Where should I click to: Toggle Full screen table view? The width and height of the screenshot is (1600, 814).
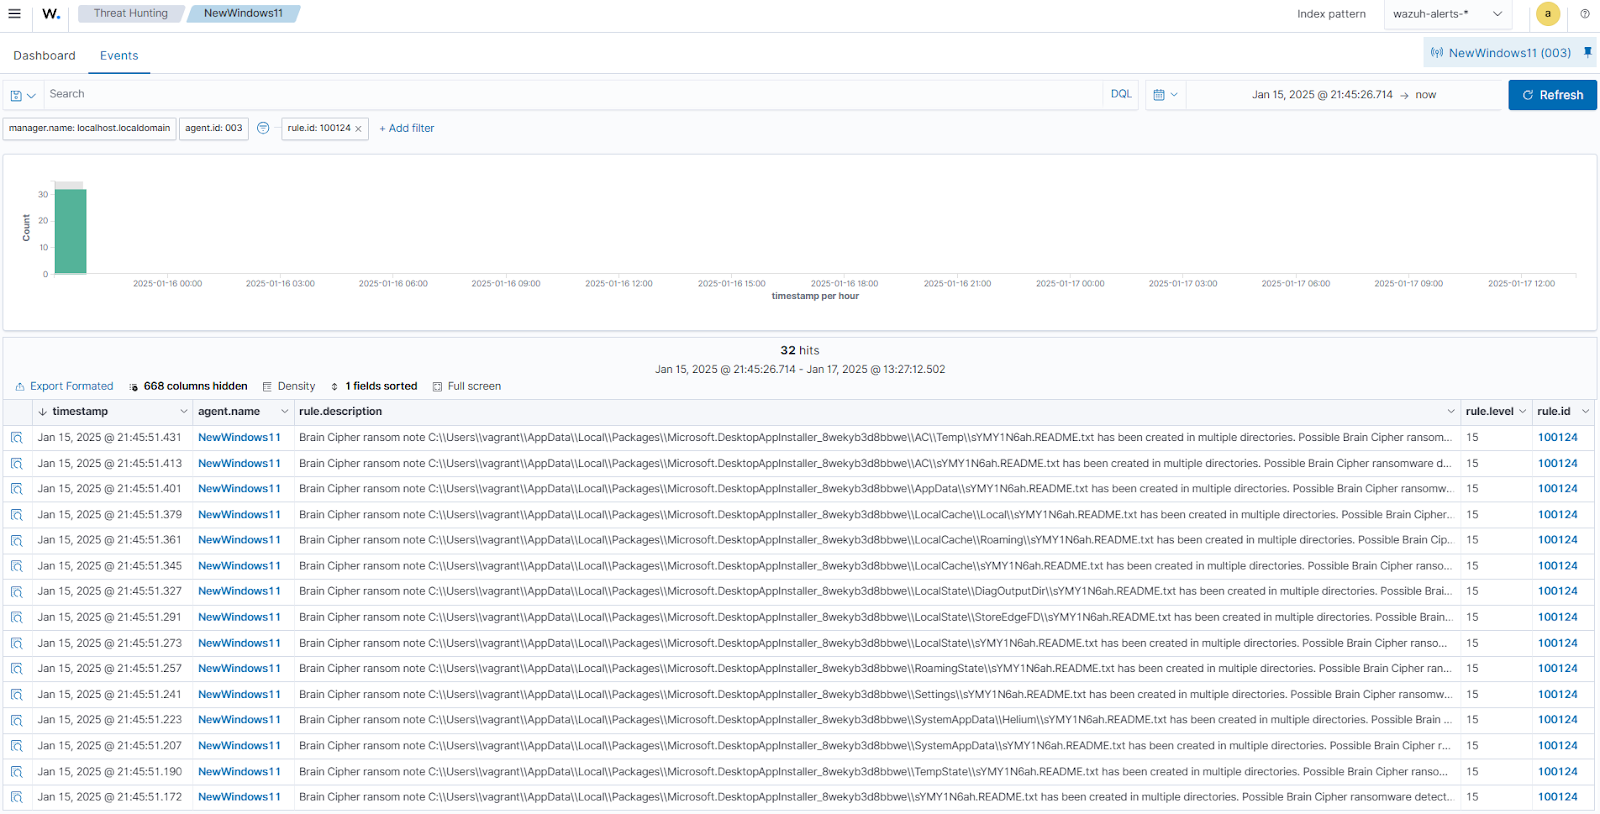point(467,386)
